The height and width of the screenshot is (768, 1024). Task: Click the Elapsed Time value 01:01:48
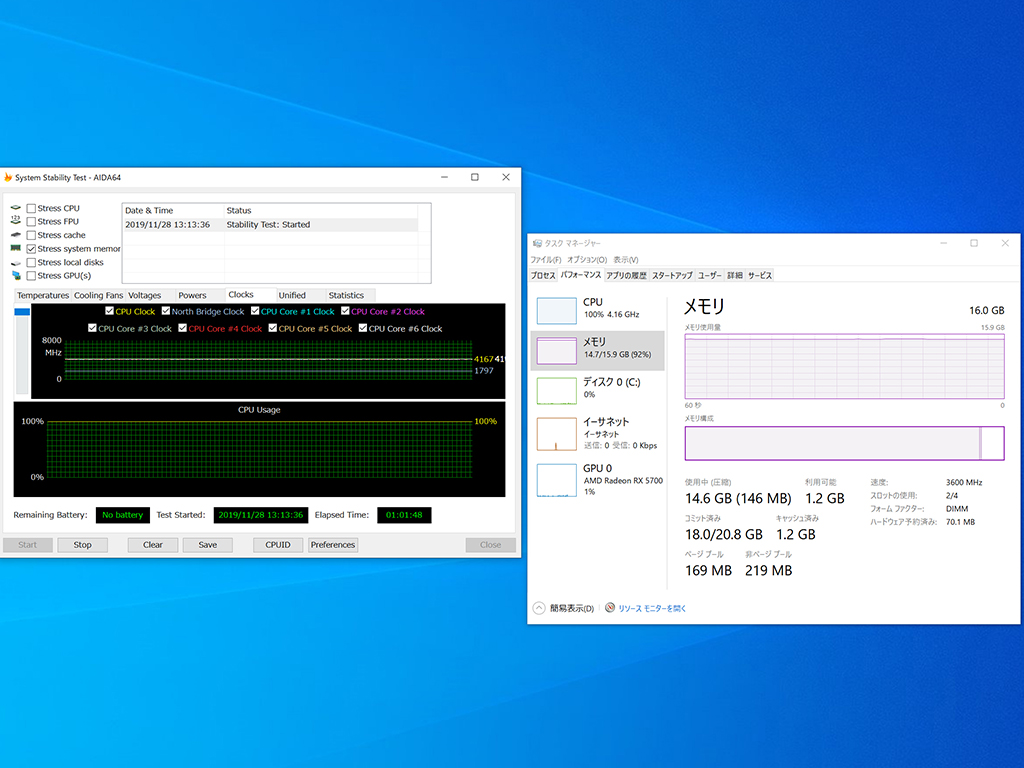click(x=404, y=515)
